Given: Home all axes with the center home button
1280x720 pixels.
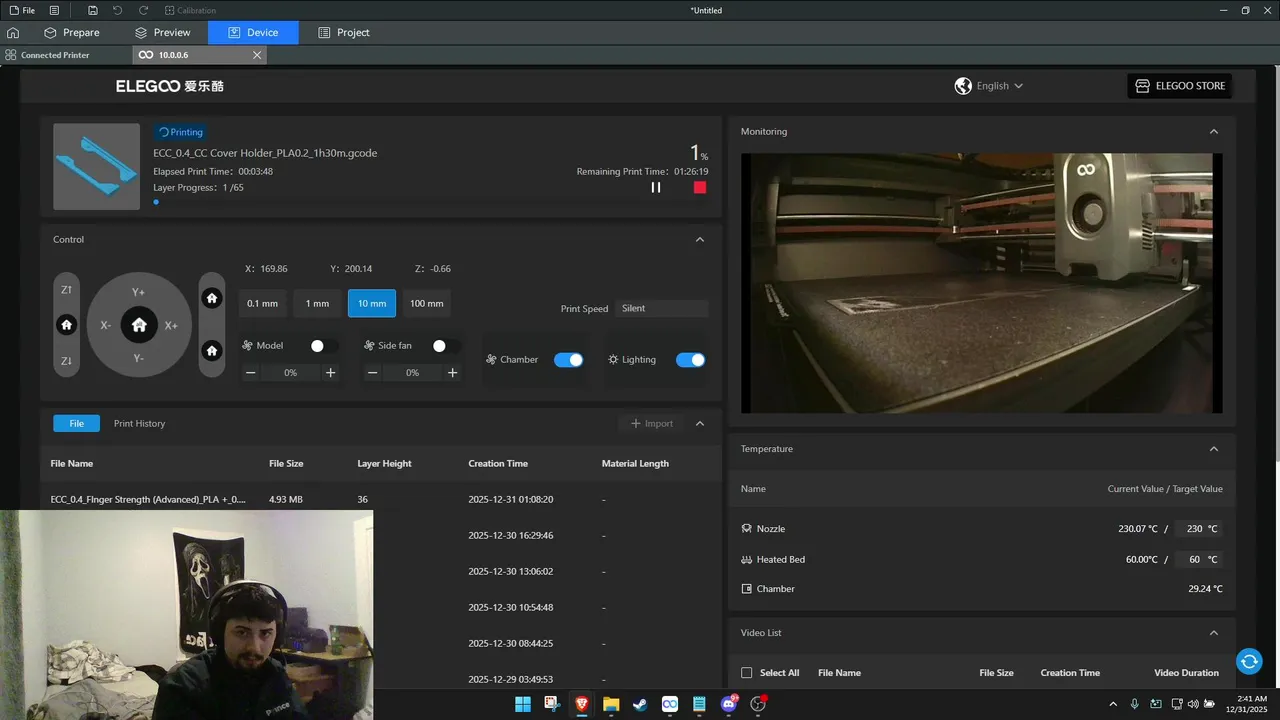Looking at the screenshot, I should 139,325.
